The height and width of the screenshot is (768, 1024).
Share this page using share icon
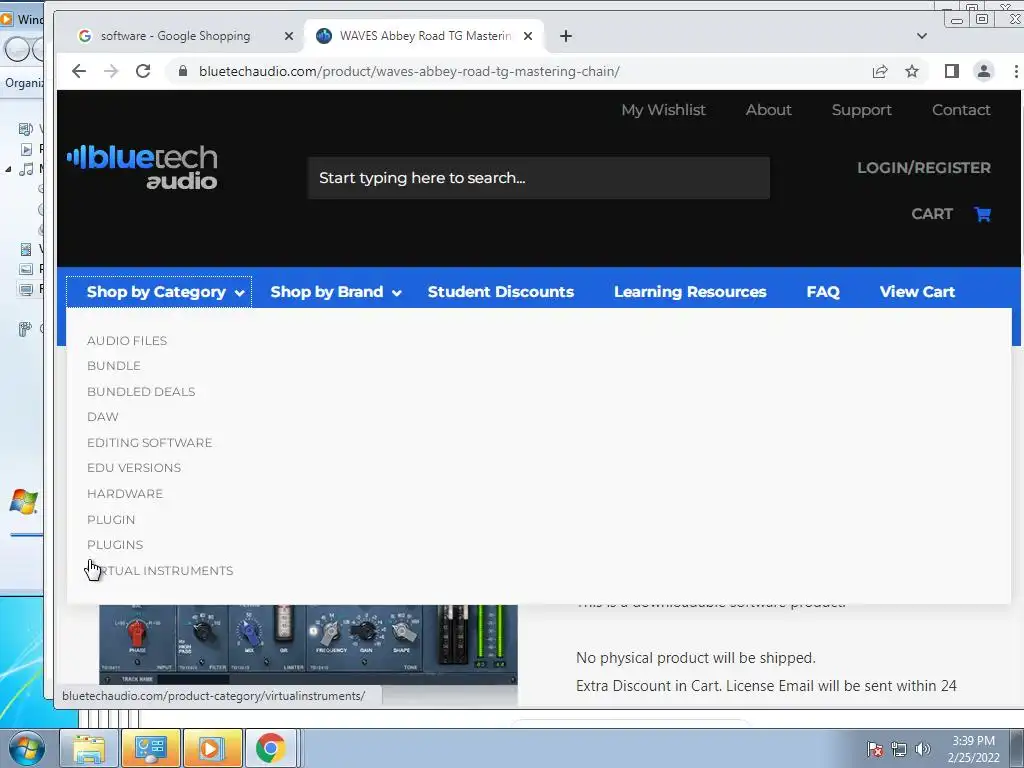point(880,71)
